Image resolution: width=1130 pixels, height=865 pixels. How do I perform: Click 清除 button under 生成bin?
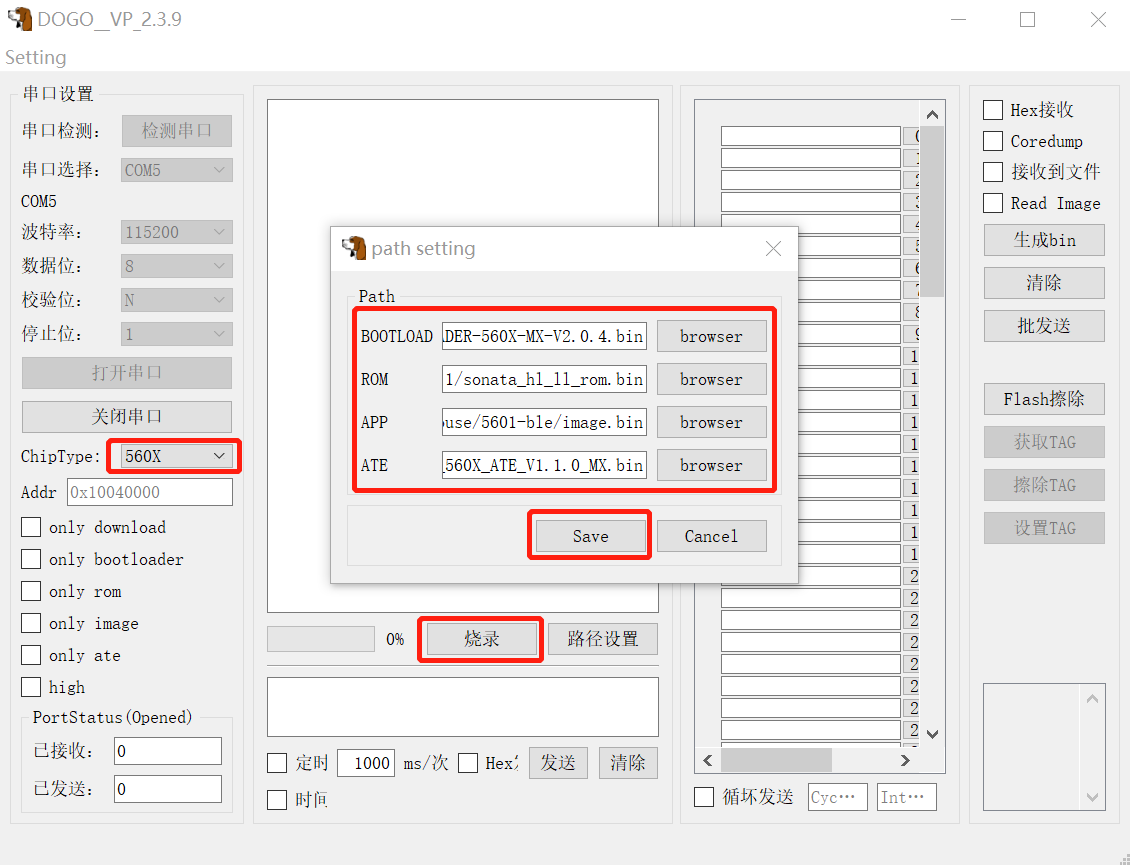1044,283
